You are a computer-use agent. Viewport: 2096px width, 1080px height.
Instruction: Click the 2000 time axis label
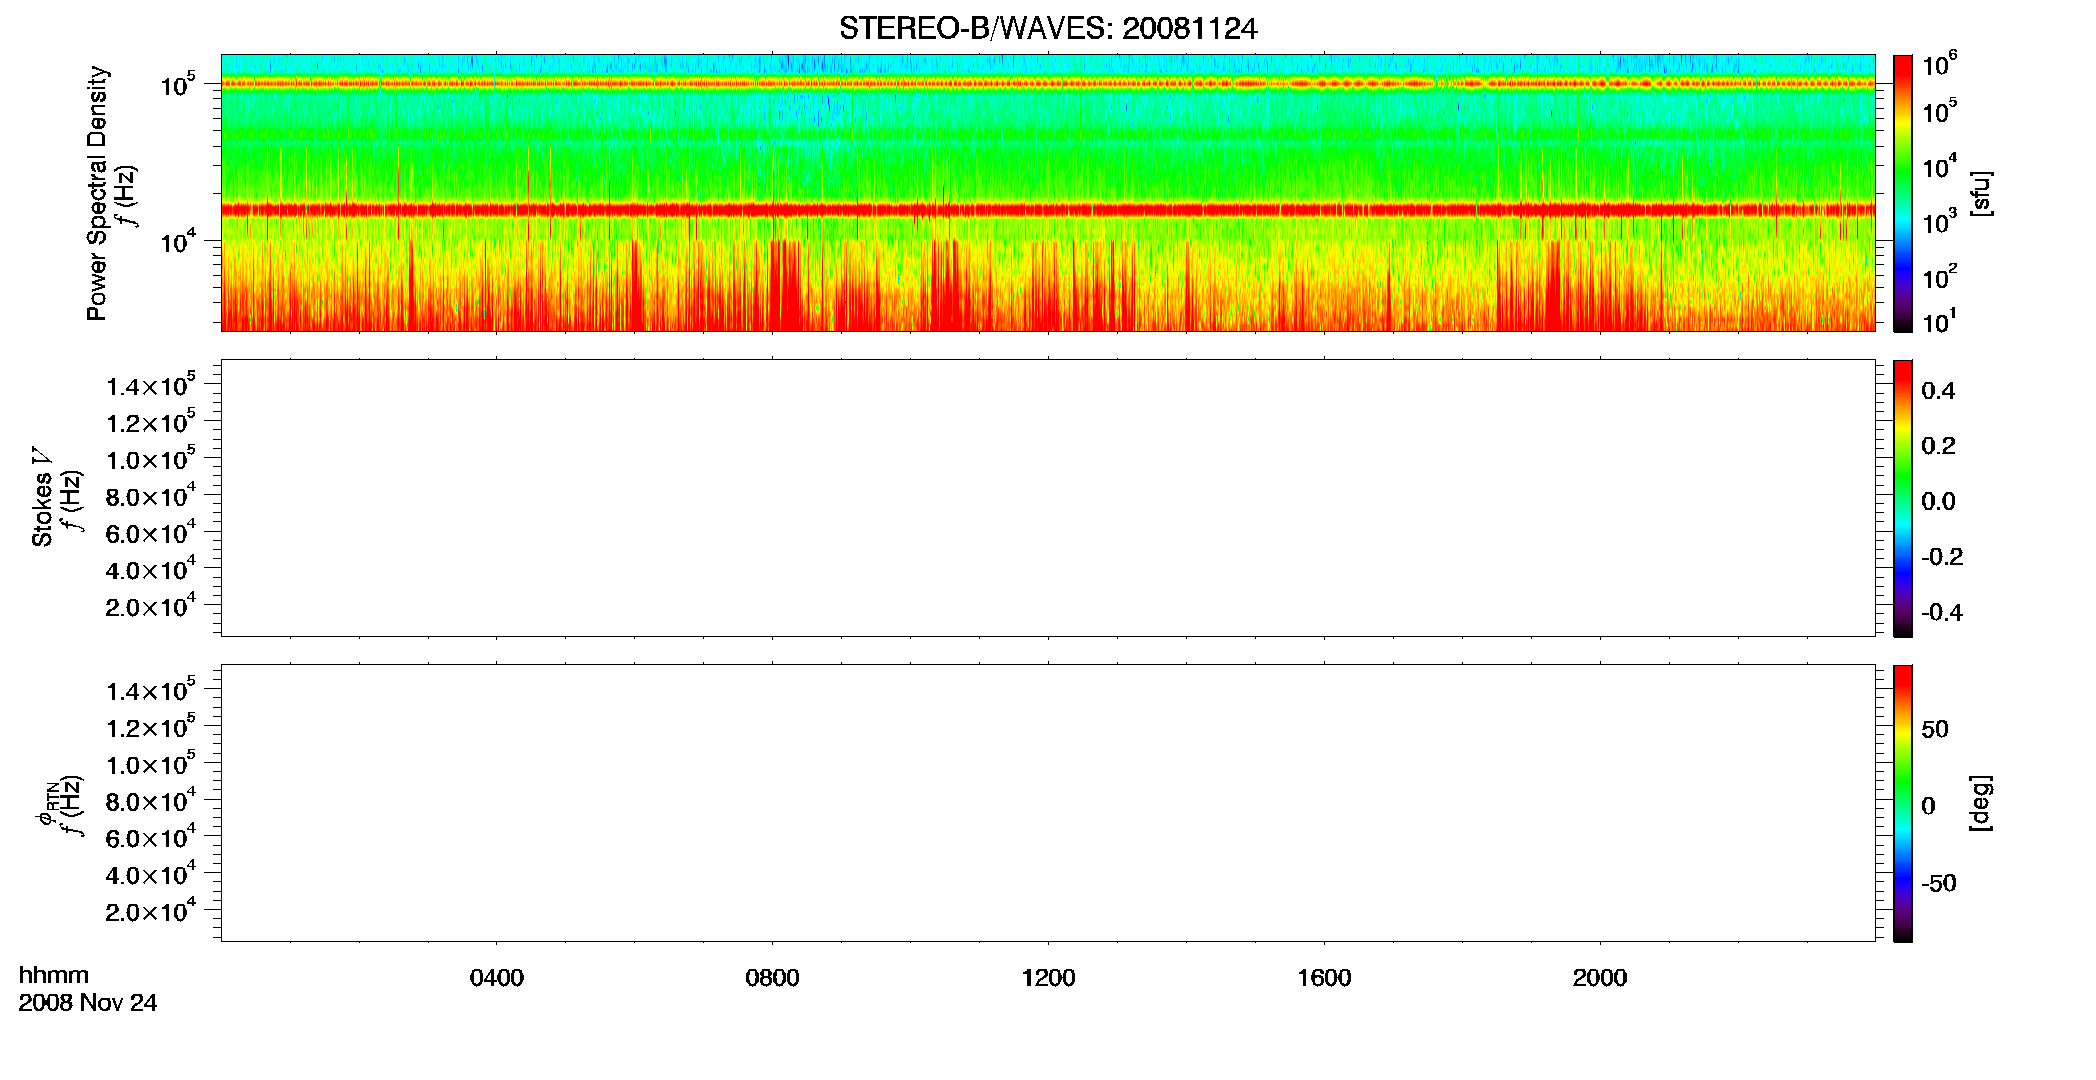point(1600,978)
